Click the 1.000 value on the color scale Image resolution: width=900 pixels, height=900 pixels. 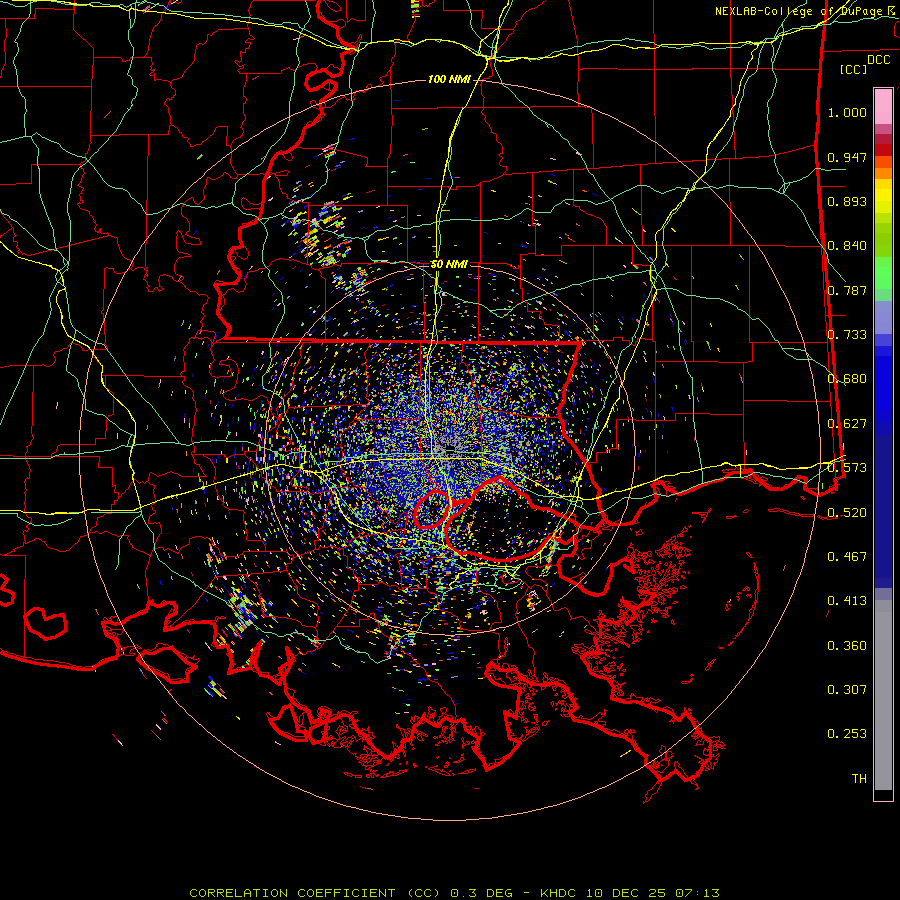[x=847, y=112]
